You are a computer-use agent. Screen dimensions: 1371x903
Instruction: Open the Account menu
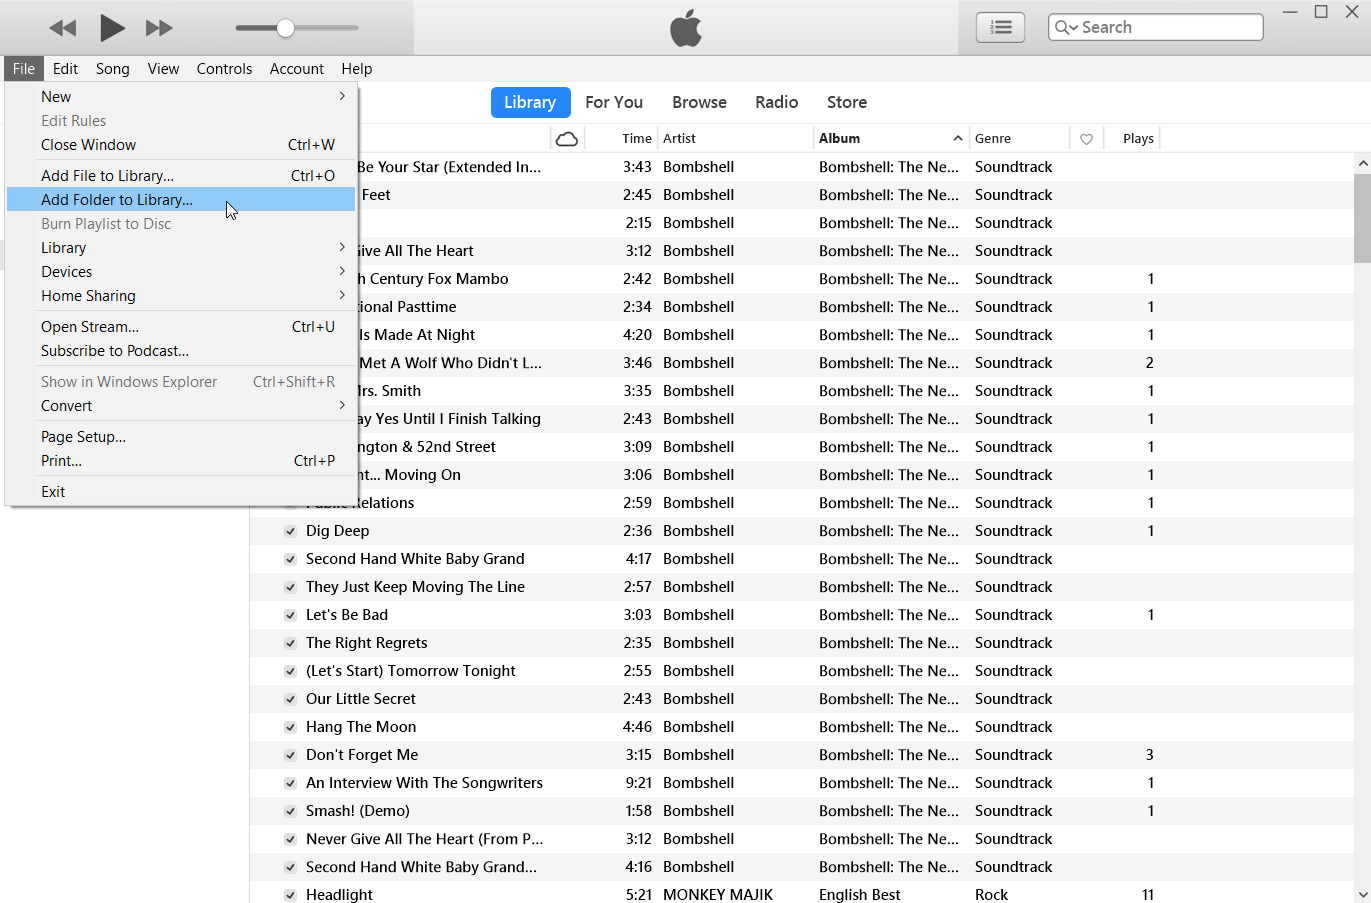(297, 69)
